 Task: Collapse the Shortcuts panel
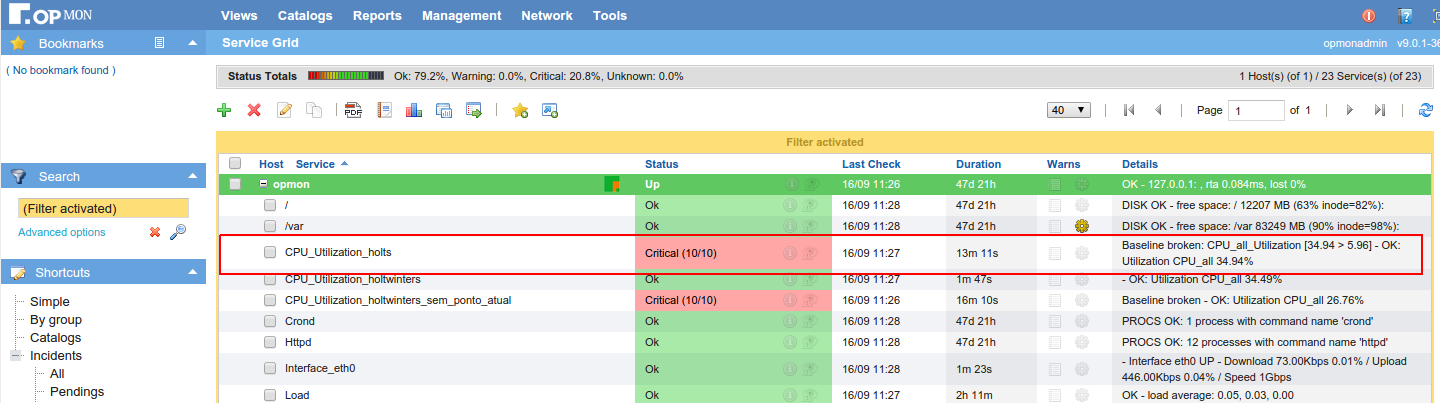(192, 272)
